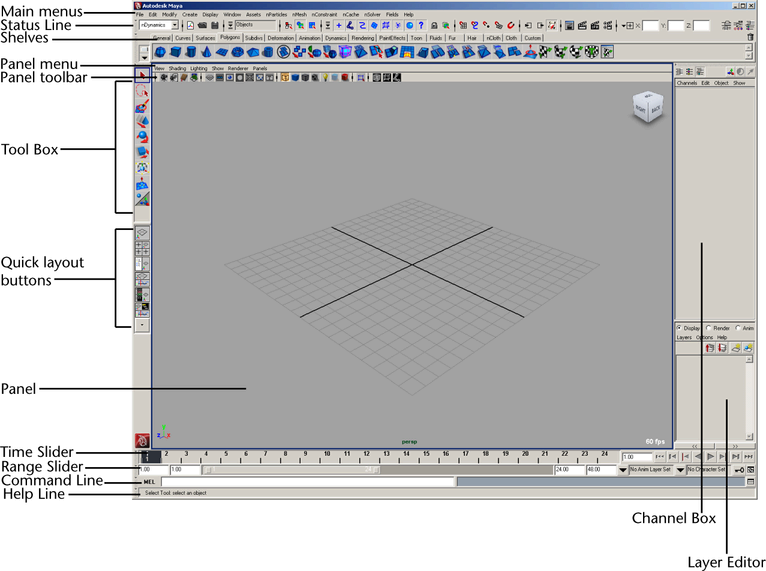Activate the Move Tool in Tool Box
Image resolution: width=766 pixels, height=571 pixels.
tap(142, 121)
